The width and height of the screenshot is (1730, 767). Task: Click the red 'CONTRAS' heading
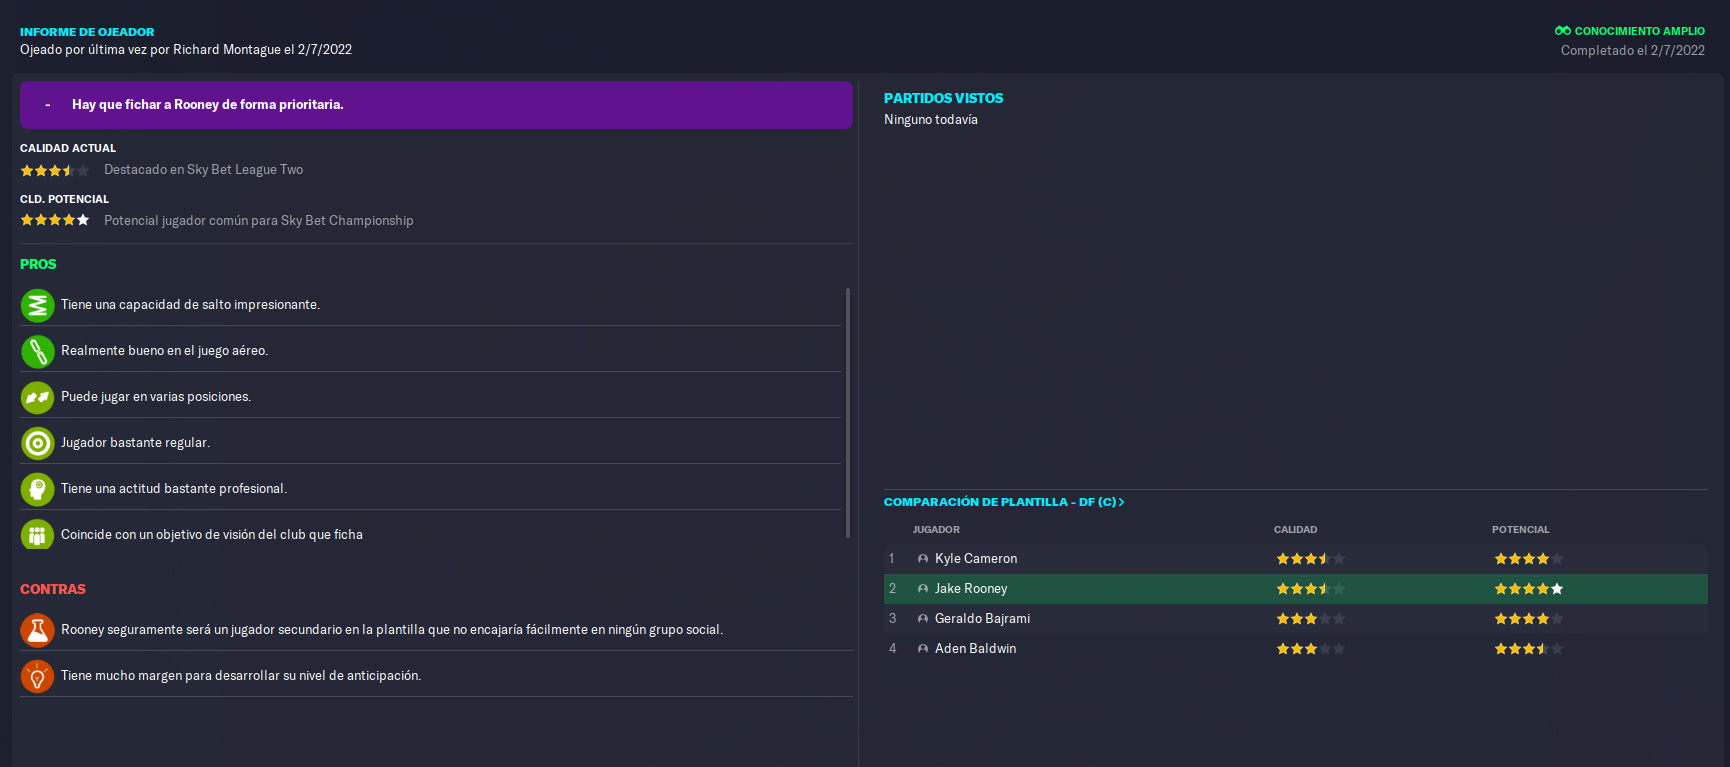tap(53, 589)
